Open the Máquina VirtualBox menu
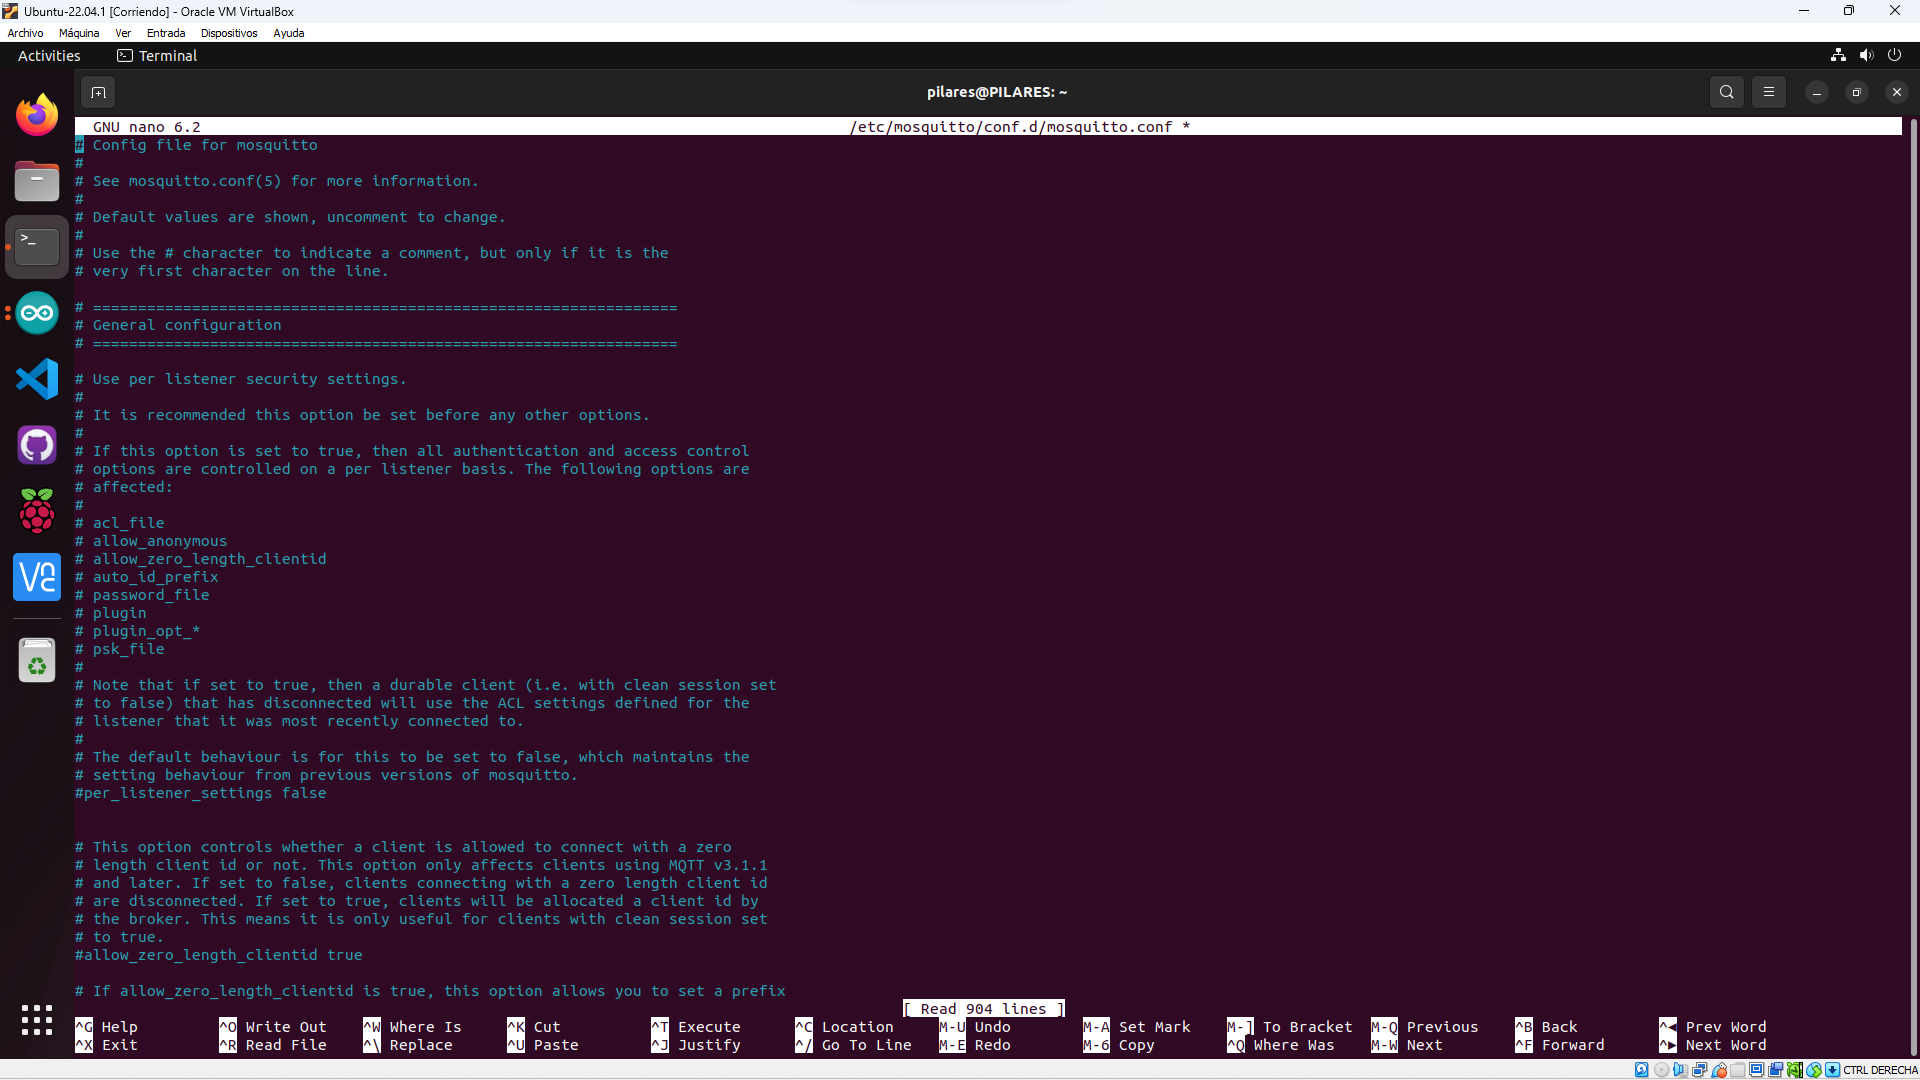 [x=79, y=33]
